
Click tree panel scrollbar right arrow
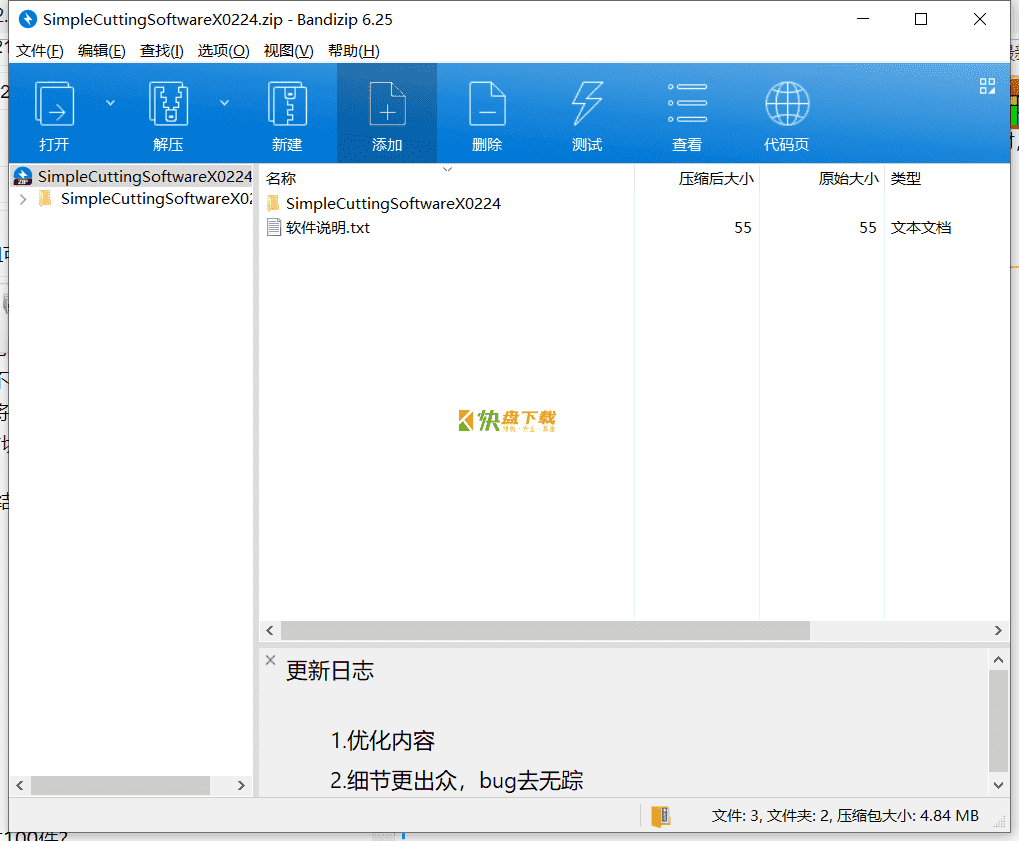(241, 785)
